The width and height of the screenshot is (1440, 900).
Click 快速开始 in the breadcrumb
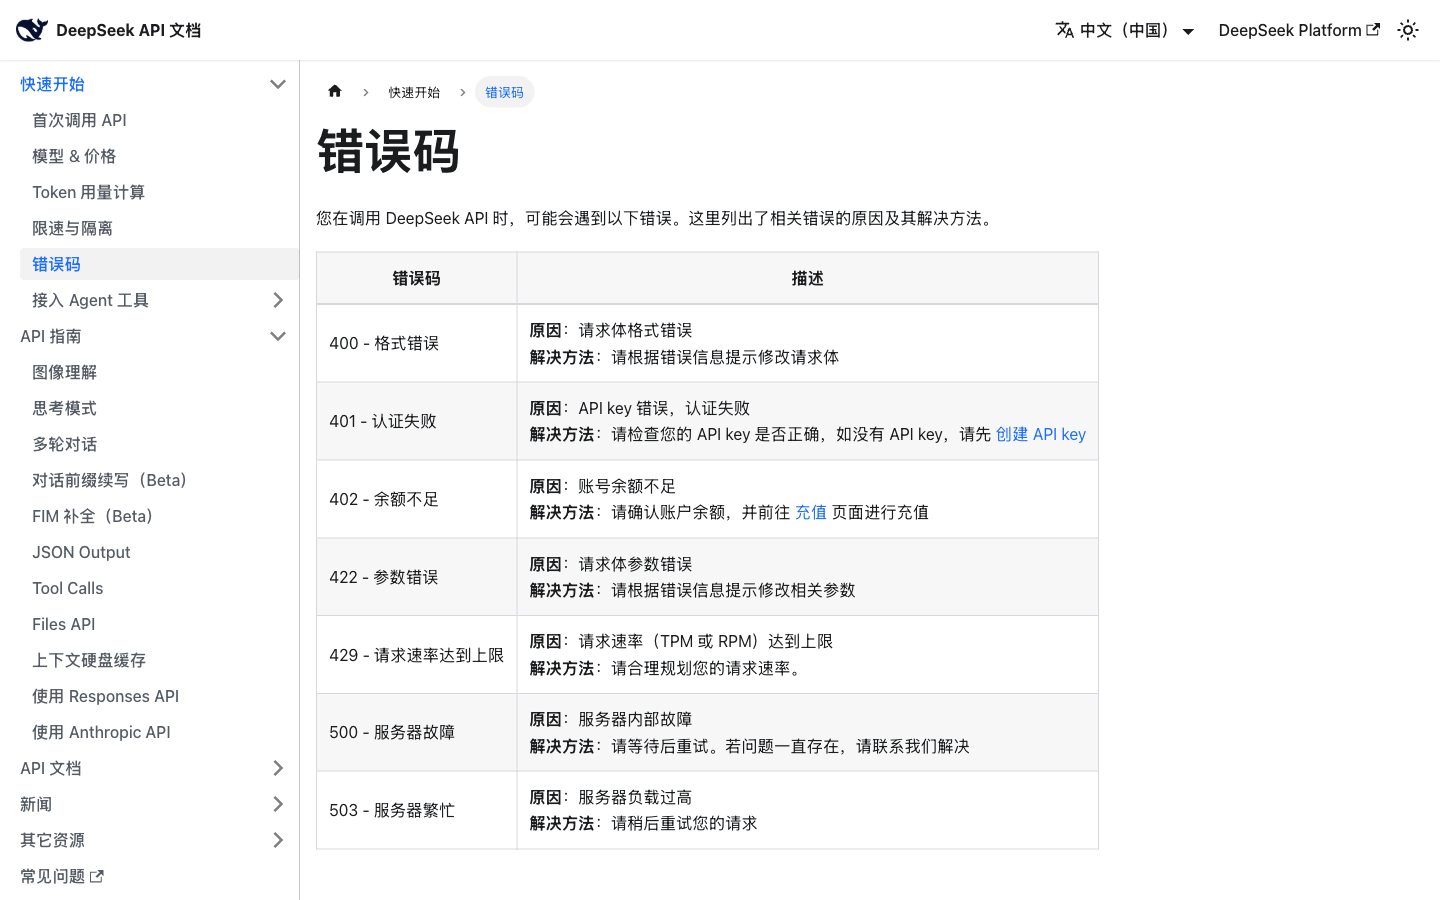tap(414, 92)
